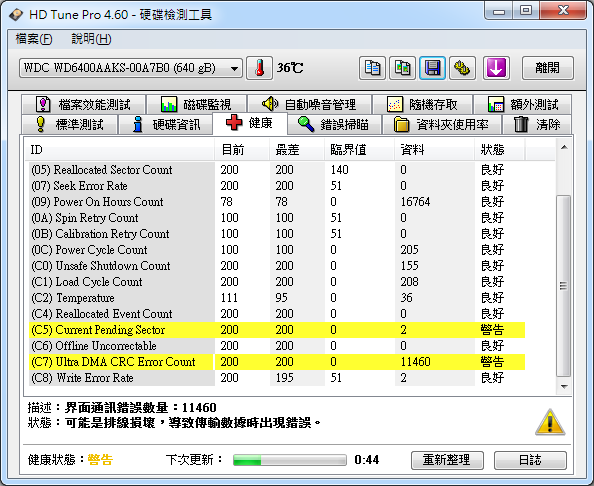This screenshot has width=594, height=486.
Task: Click the 36℃ temperature readout
Action: [290, 68]
